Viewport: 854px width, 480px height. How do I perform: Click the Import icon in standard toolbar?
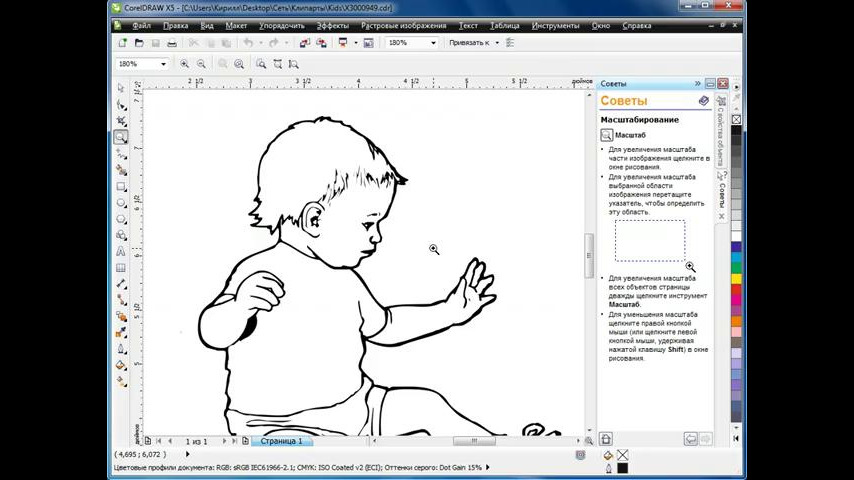point(306,43)
